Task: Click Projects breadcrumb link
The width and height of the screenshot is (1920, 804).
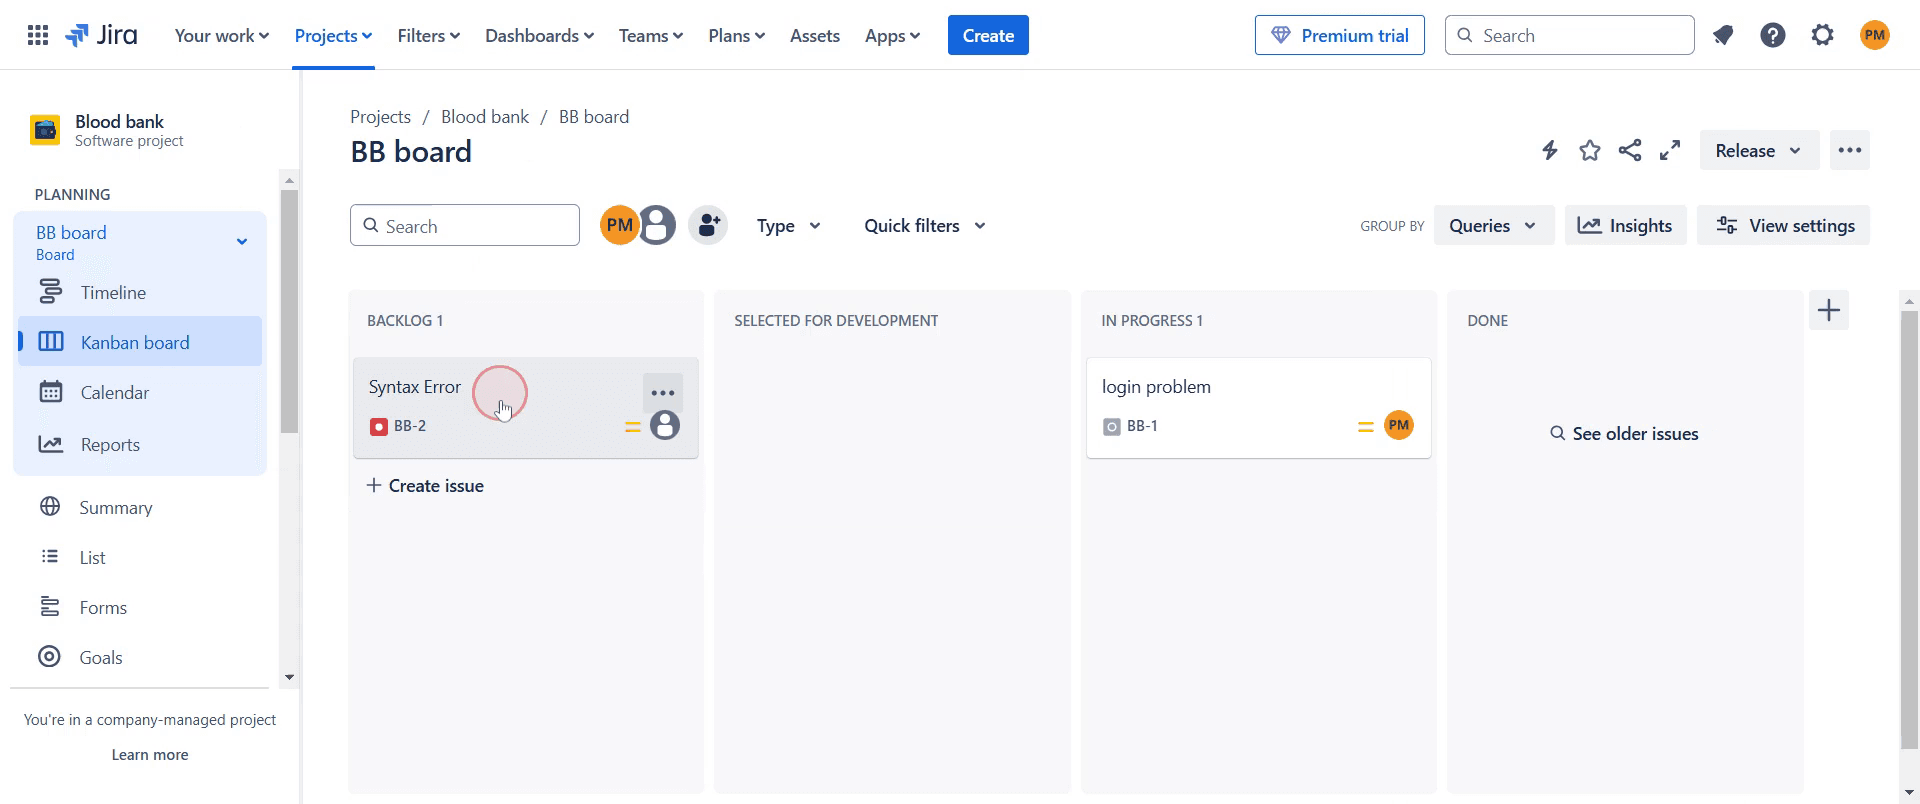Action: tap(380, 117)
